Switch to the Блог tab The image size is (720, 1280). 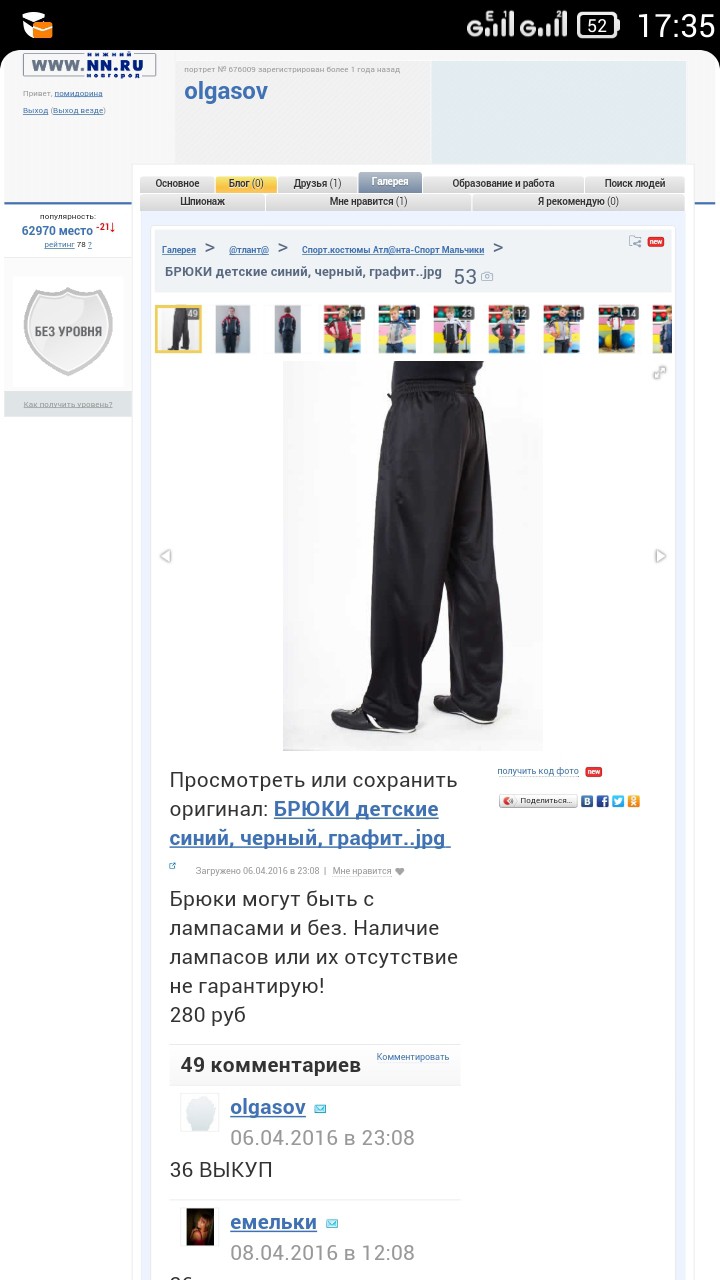246,184
